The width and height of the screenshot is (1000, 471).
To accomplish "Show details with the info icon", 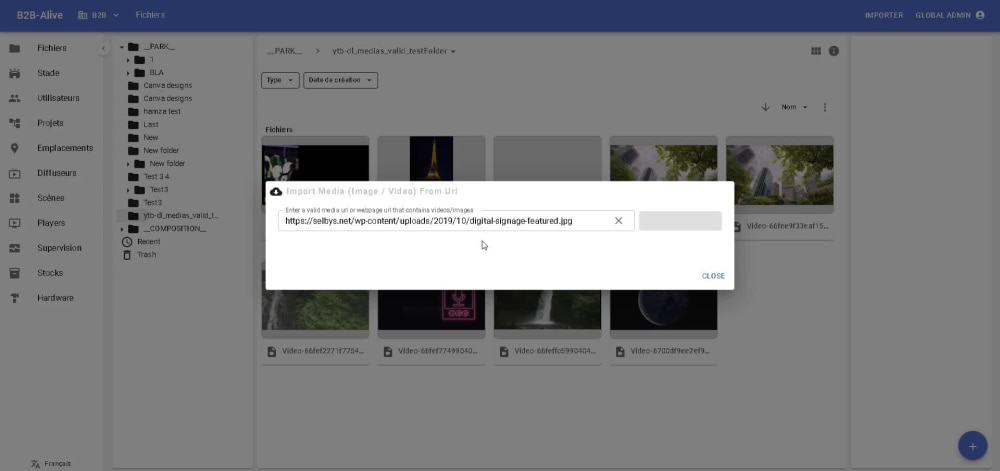I will point(834,51).
